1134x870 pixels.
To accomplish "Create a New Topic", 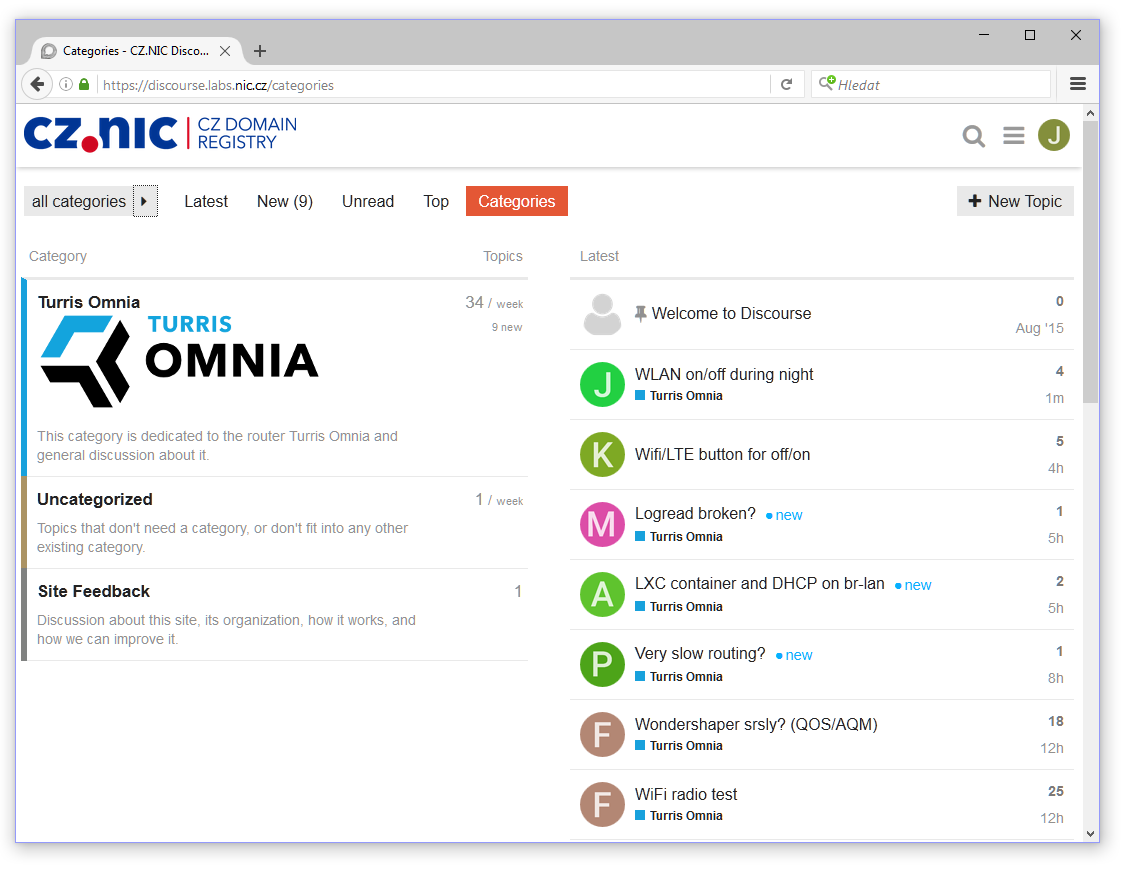I will (1015, 201).
